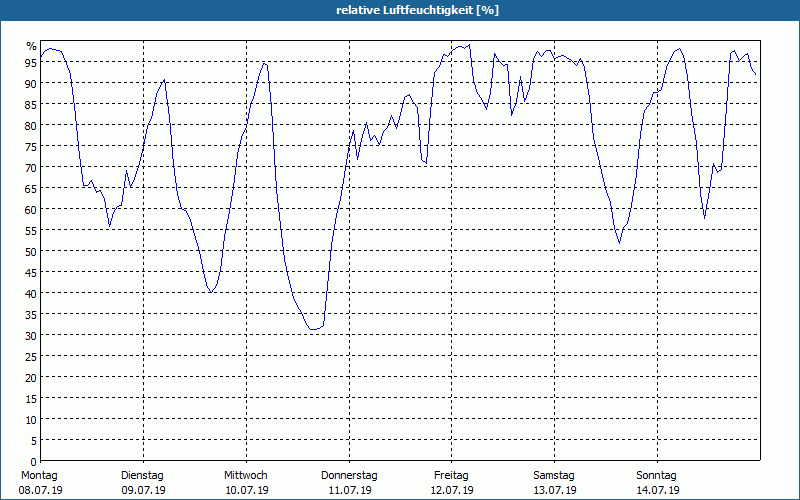
Task: Click the 75 value on the y-axis
Action: (x=31, y=146)
